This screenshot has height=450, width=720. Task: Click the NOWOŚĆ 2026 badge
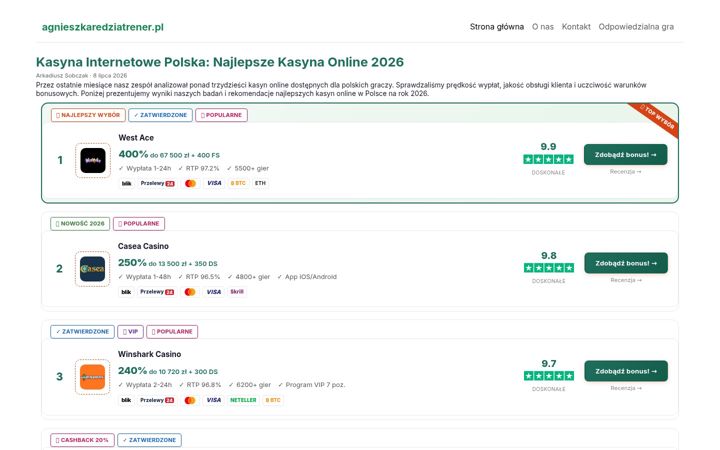pos(80,224)
